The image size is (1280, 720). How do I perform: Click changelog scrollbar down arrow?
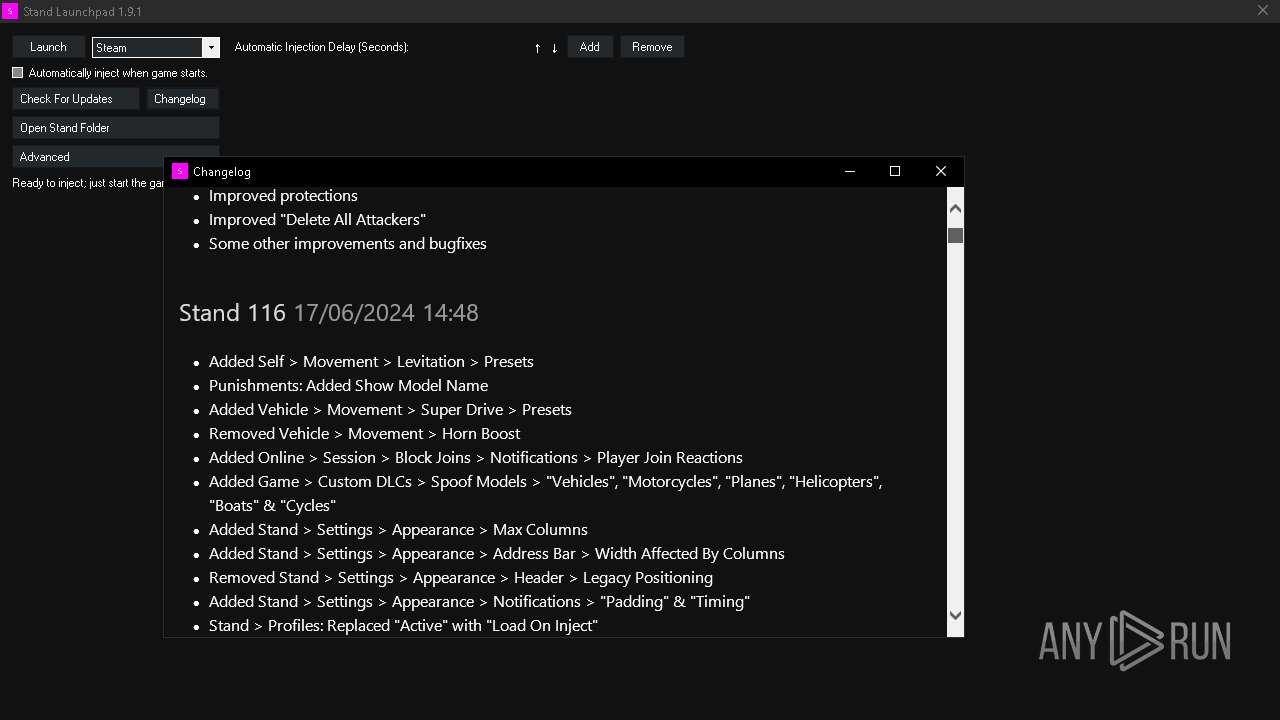(955, 616)
